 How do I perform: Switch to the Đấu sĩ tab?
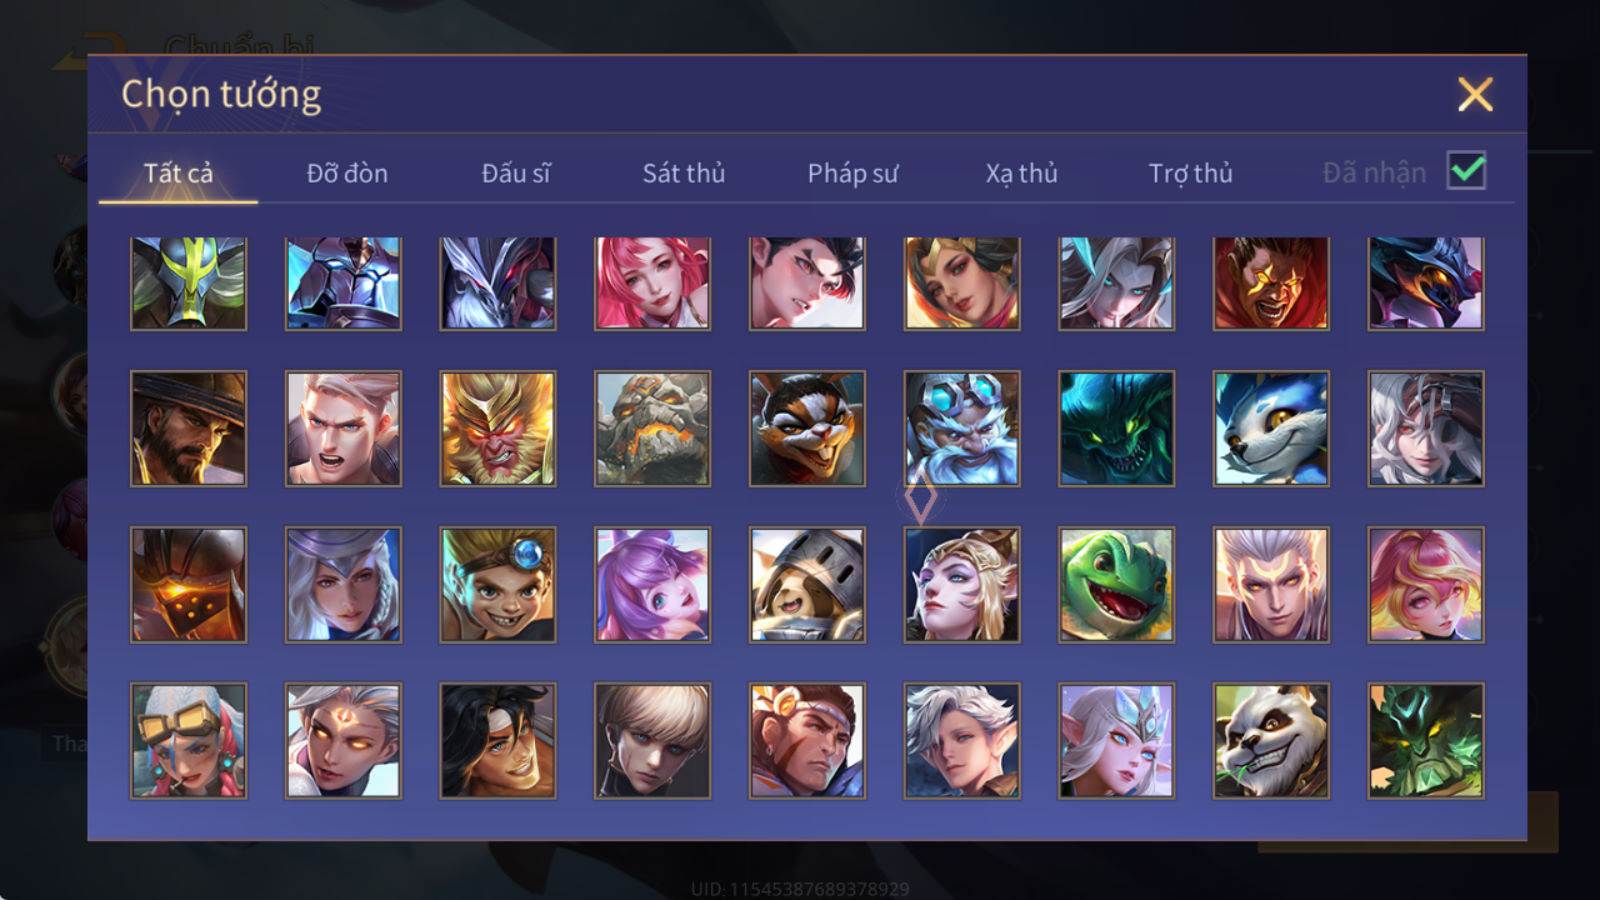pos(515,173)
